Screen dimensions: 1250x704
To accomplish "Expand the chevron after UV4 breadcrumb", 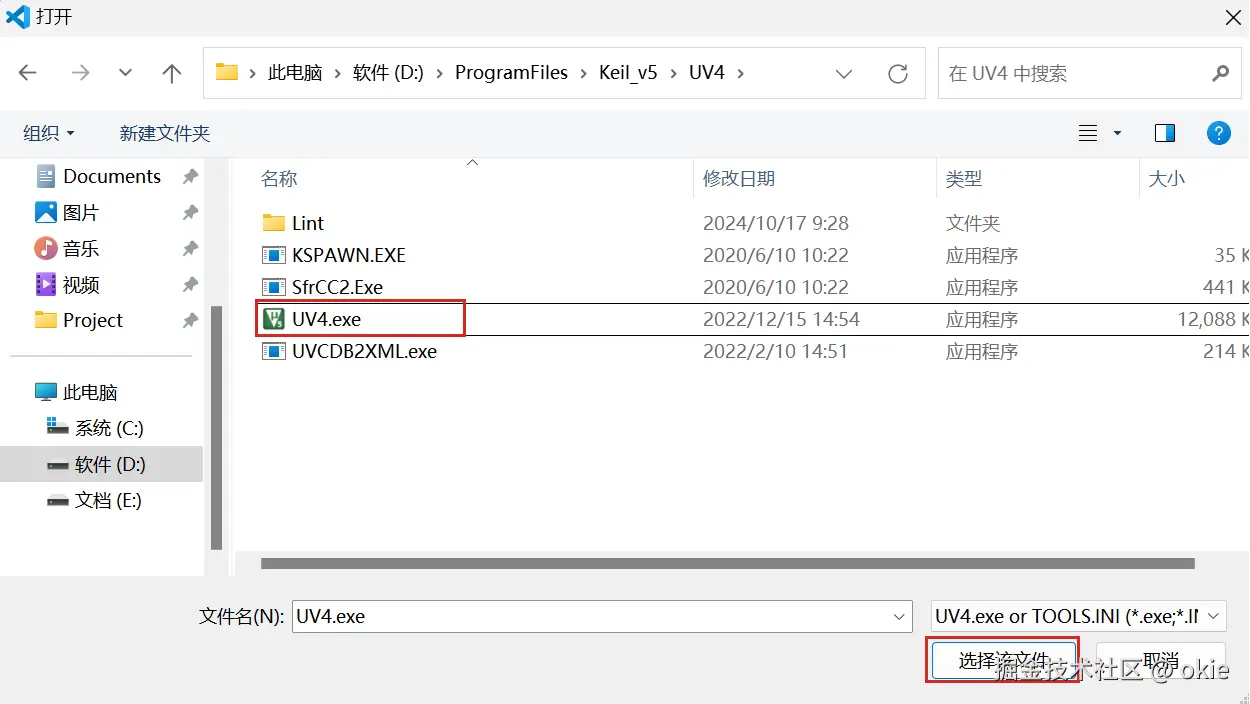I will [x=740, y=73].
